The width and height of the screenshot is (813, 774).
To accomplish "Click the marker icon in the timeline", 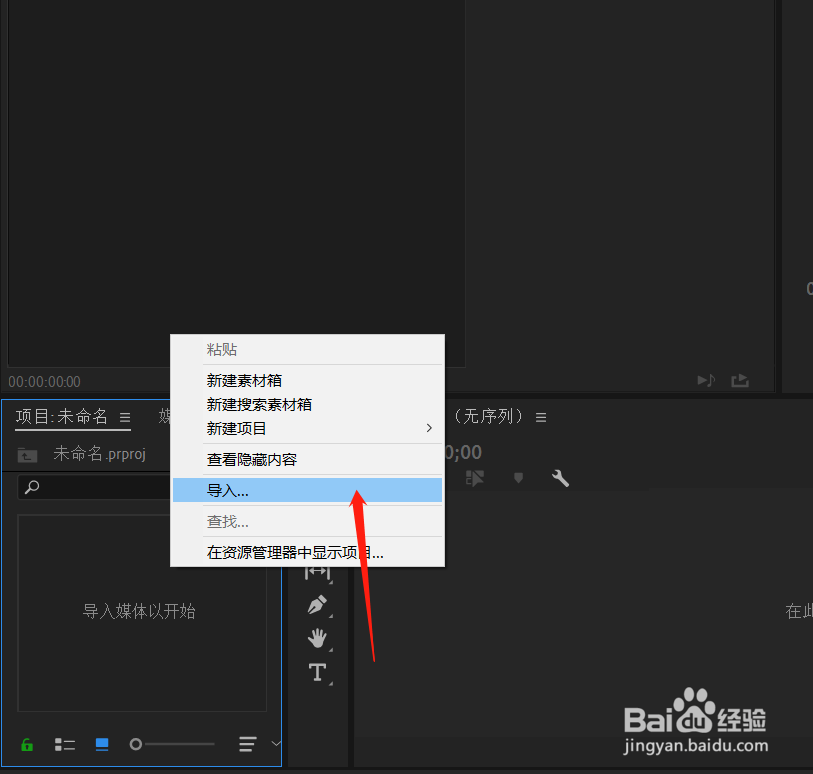I will click(x=519, y=479).
